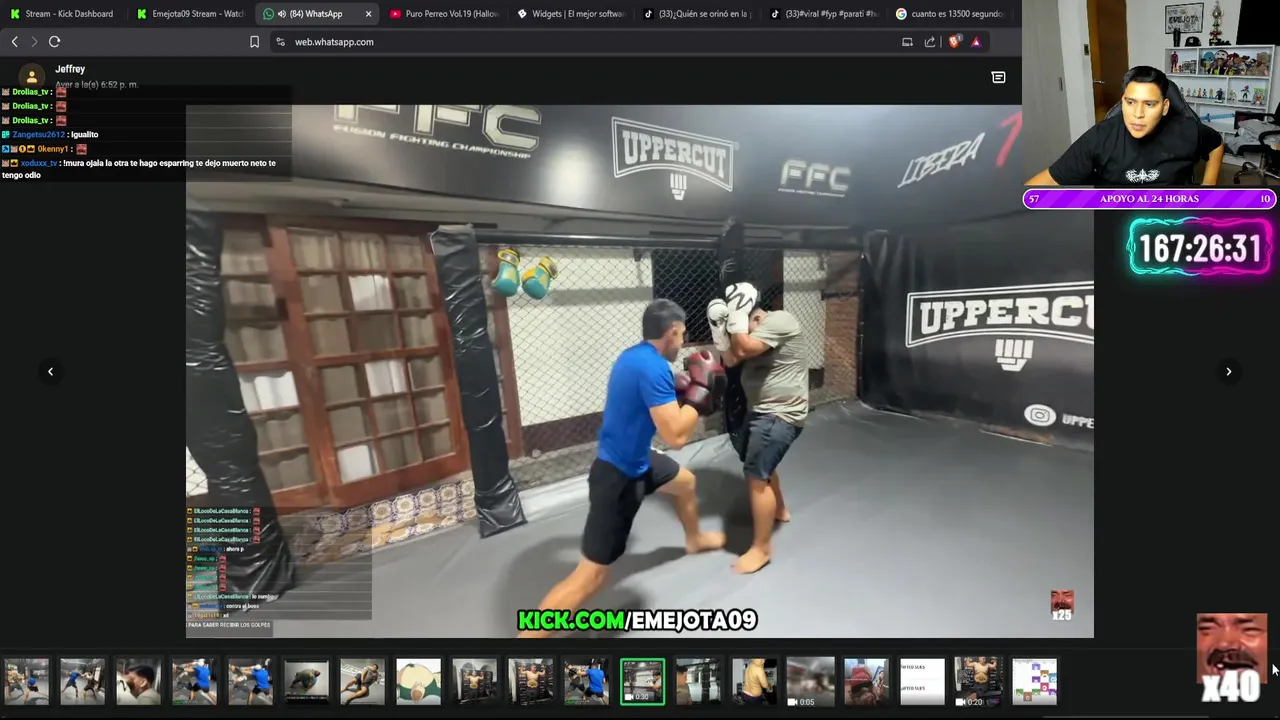
Task: Open the 0:05 video thumbnail
Action: [810, 681]
